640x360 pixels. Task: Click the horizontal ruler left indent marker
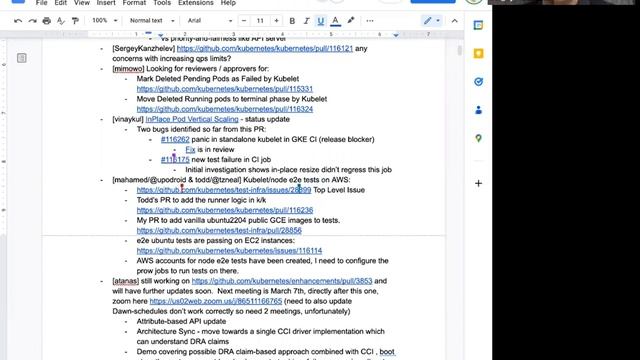(161, 36)
